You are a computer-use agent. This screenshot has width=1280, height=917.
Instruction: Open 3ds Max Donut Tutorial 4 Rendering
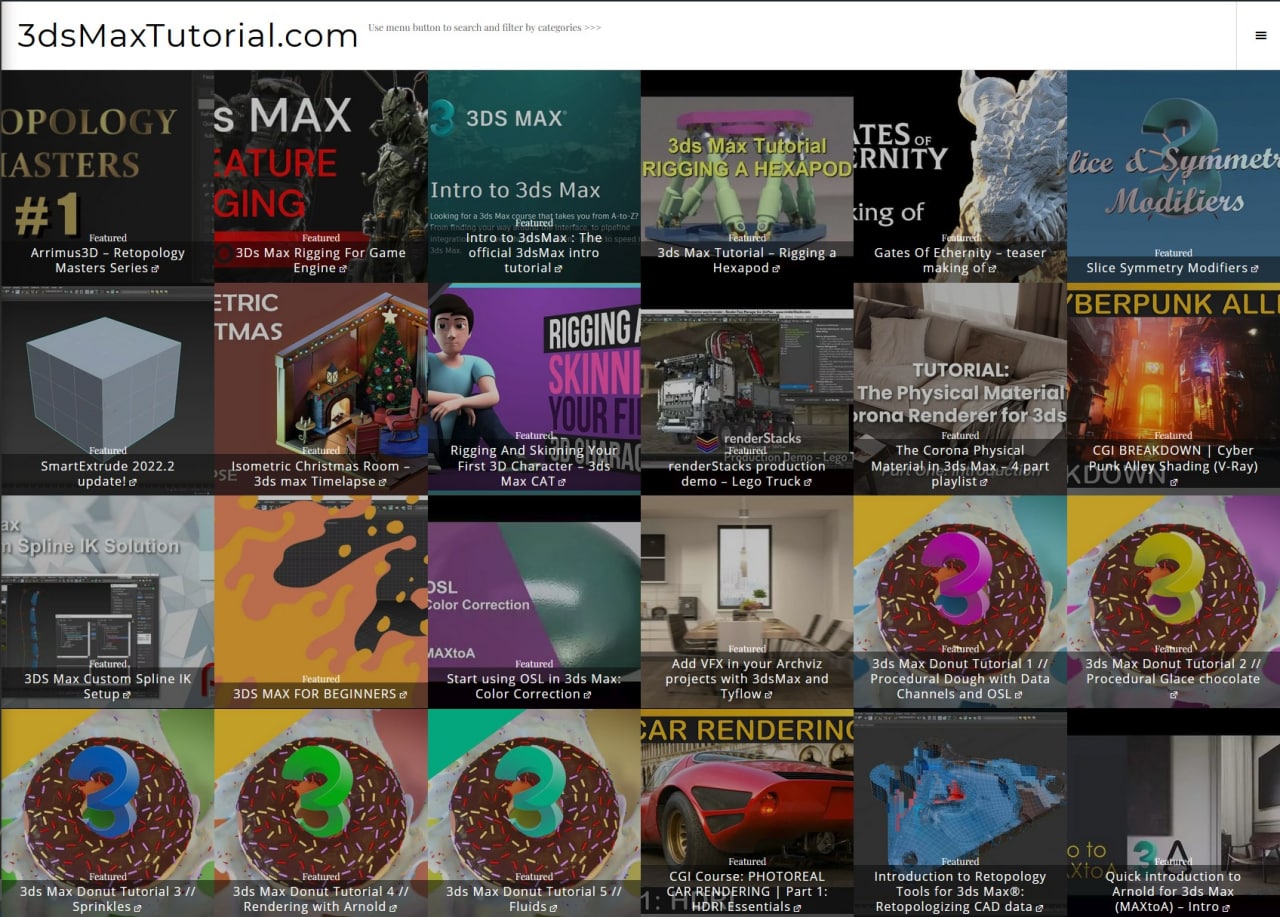coord(321,899)
